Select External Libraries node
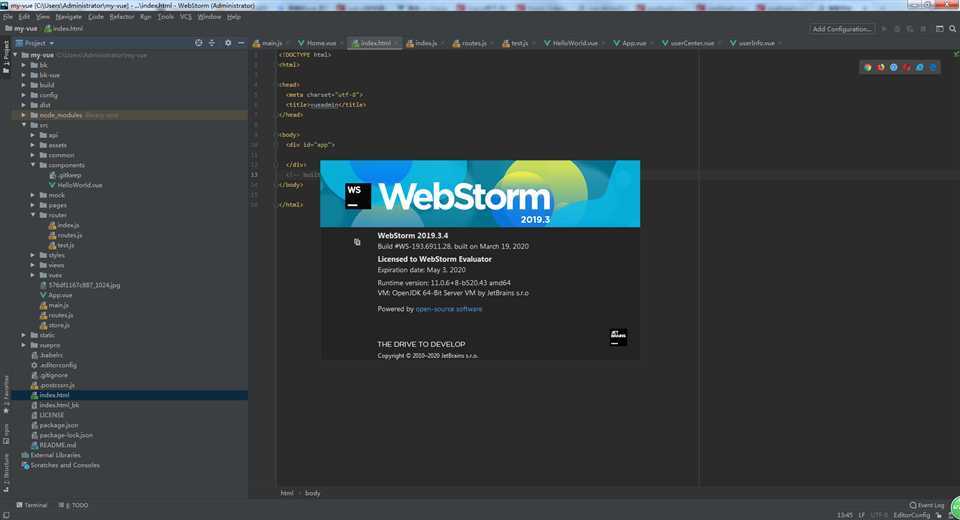The width and height of the screenshot is (960, 520). coord(51,455)
